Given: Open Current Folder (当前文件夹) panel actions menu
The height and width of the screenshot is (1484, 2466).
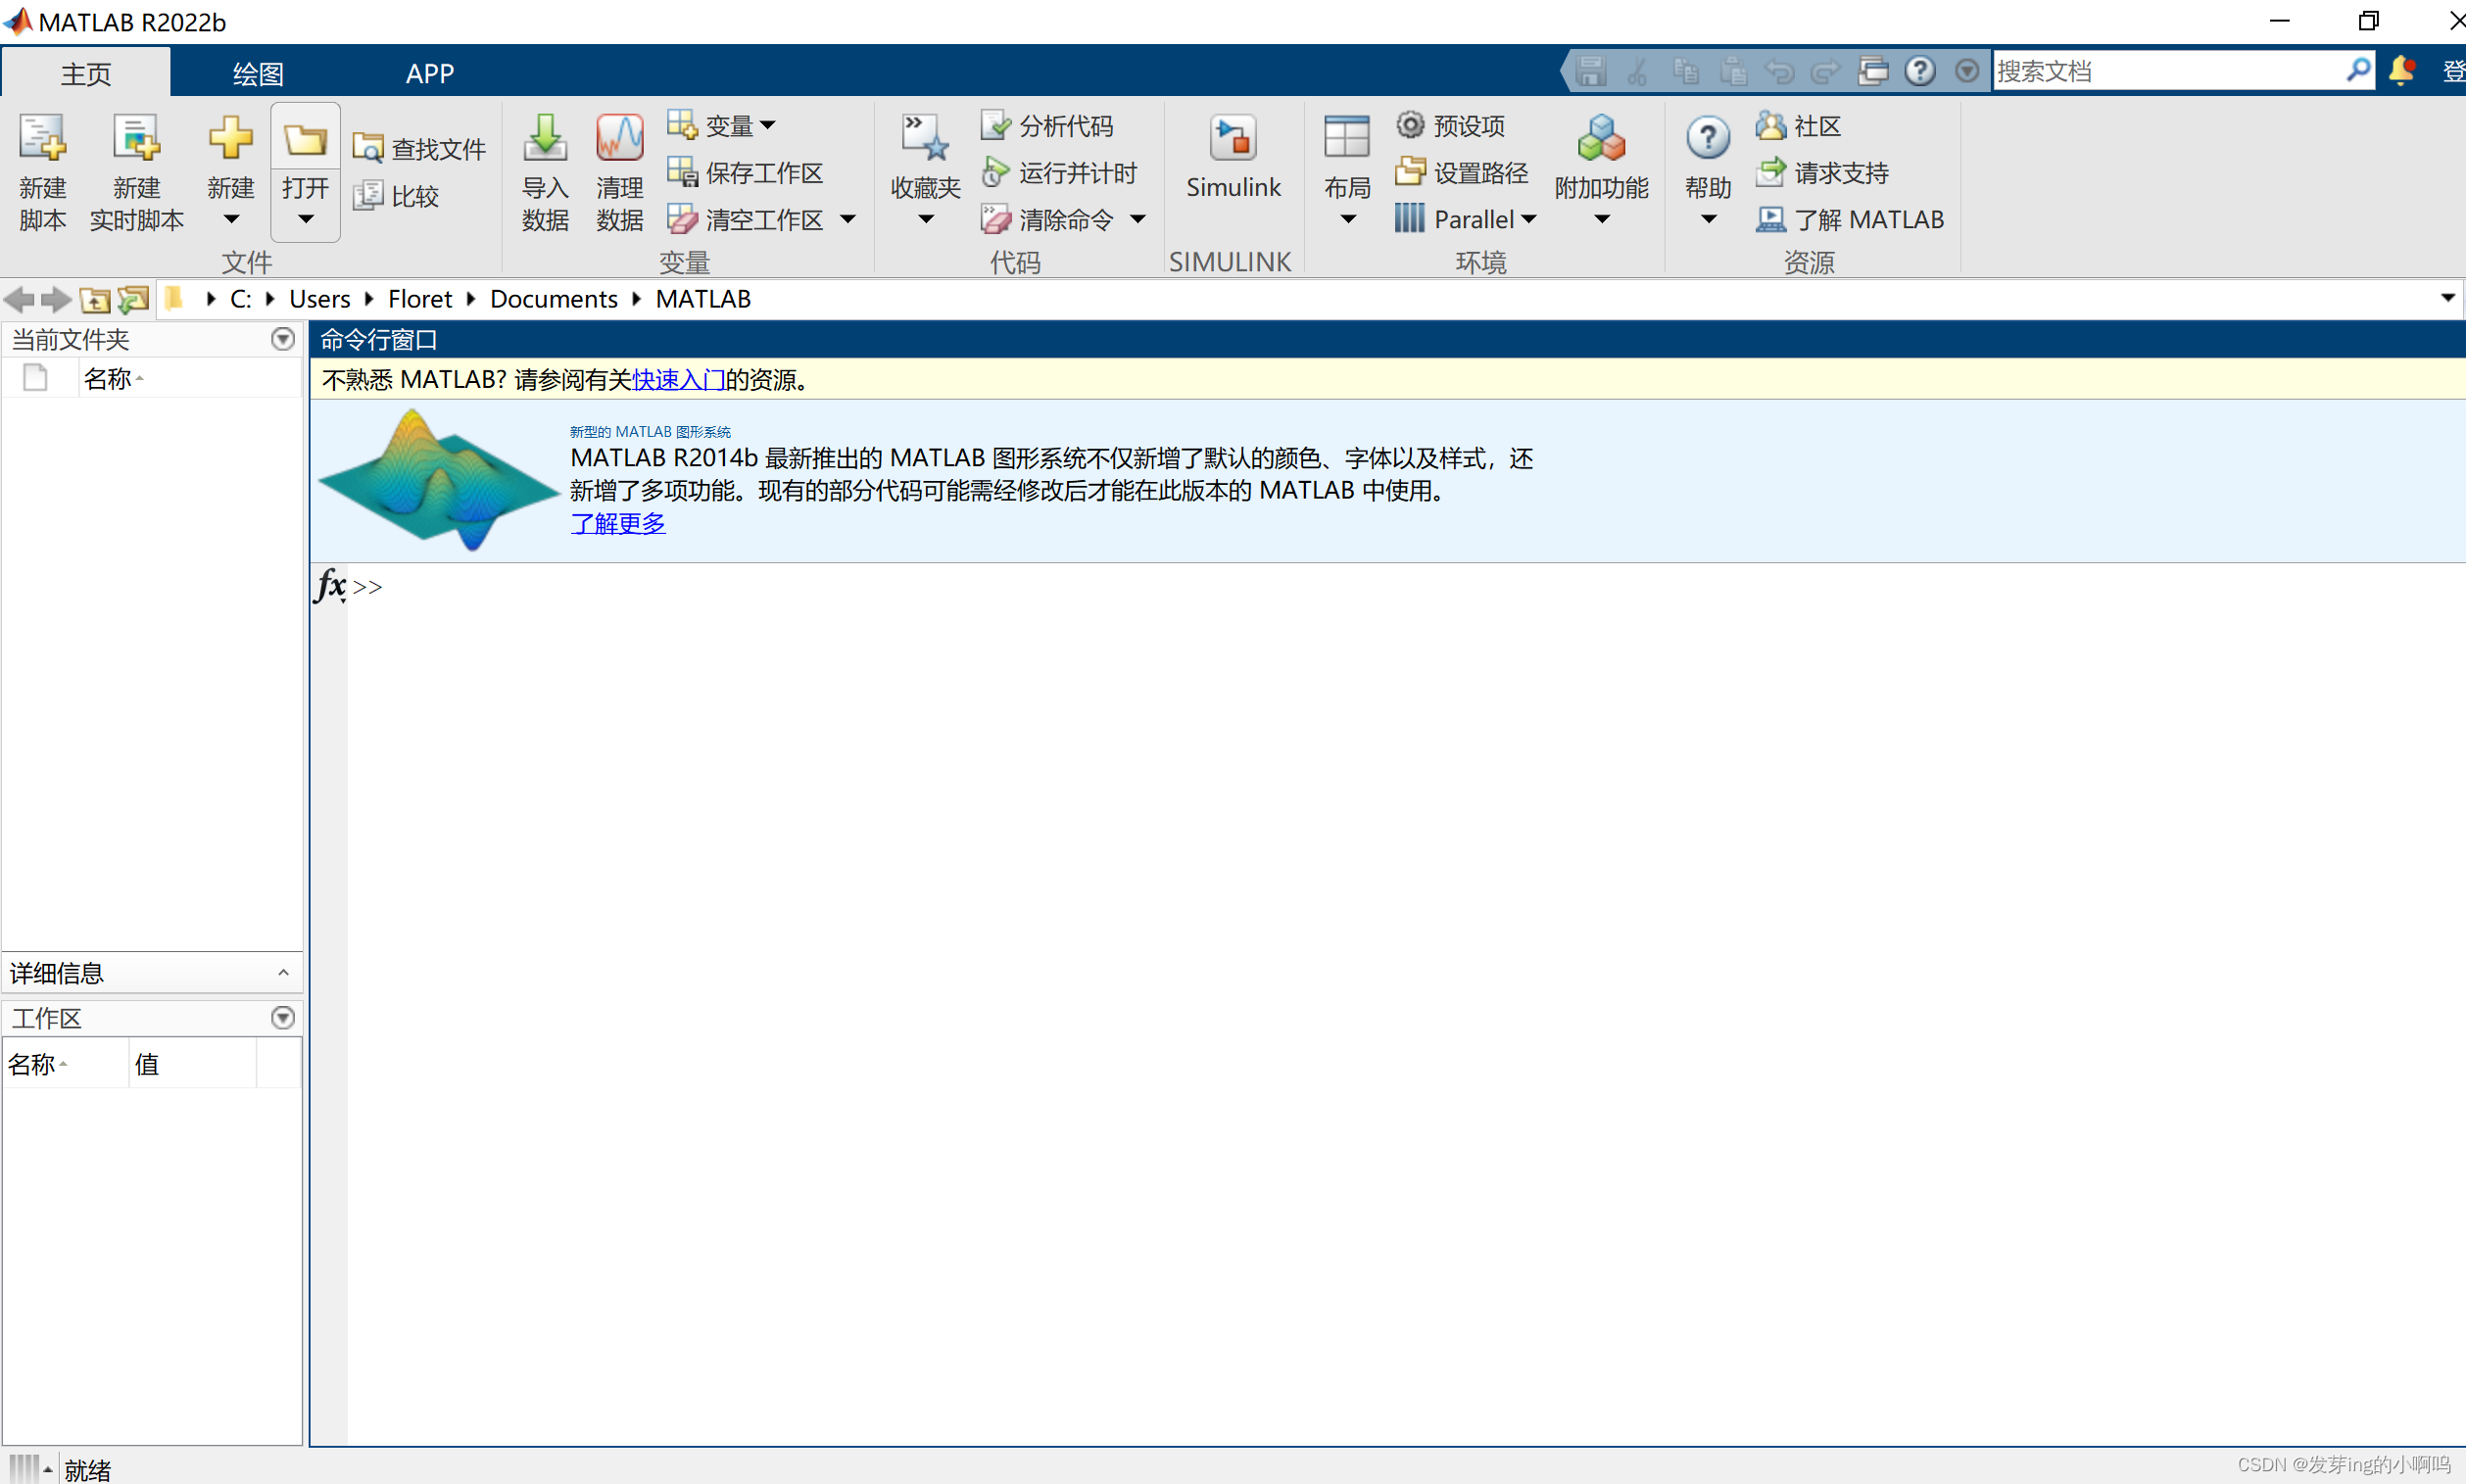Looking at the screenshot, I should tap(283, 339).
